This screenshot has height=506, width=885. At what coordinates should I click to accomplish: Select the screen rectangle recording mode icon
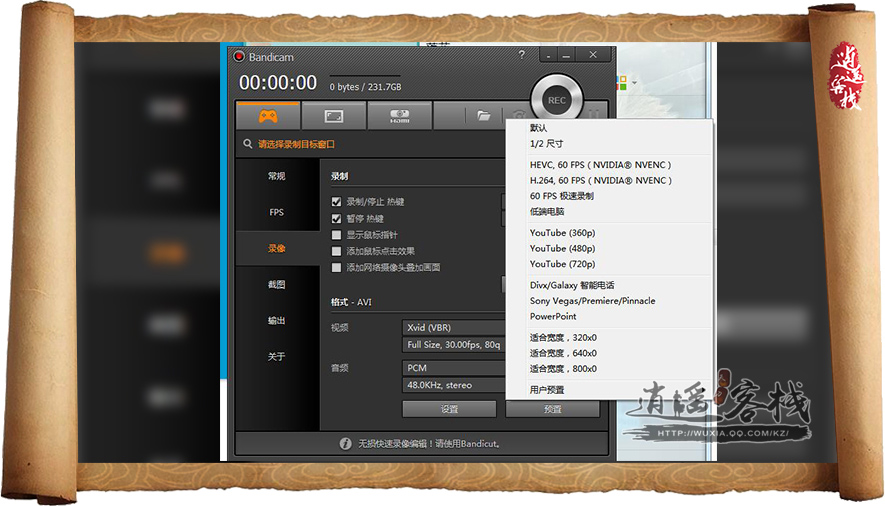point(334,116)
